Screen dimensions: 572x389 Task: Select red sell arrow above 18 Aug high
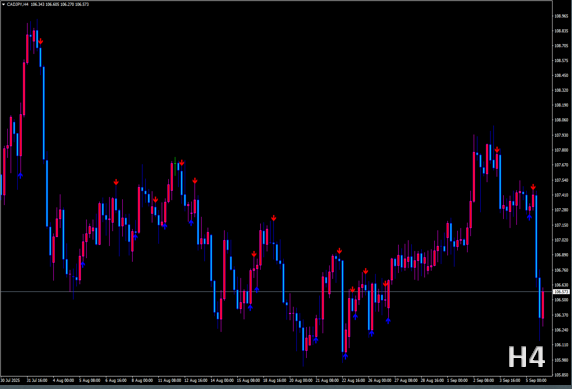274,218
